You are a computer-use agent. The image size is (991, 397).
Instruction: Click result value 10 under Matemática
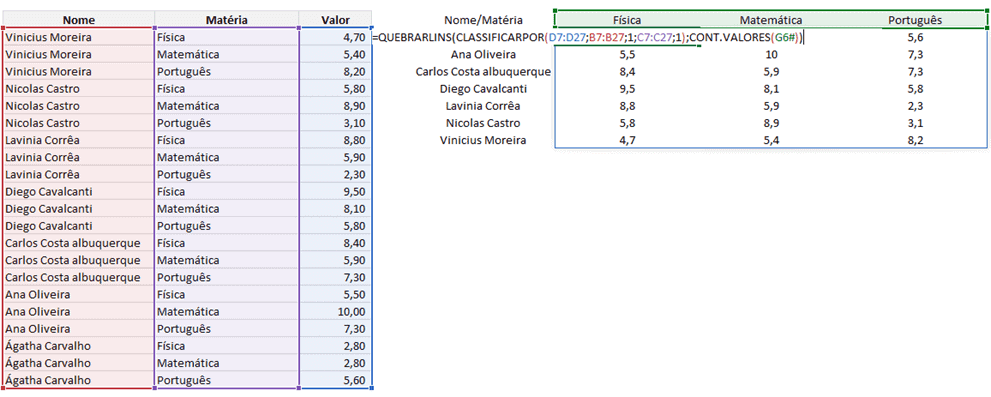(770, 54)
